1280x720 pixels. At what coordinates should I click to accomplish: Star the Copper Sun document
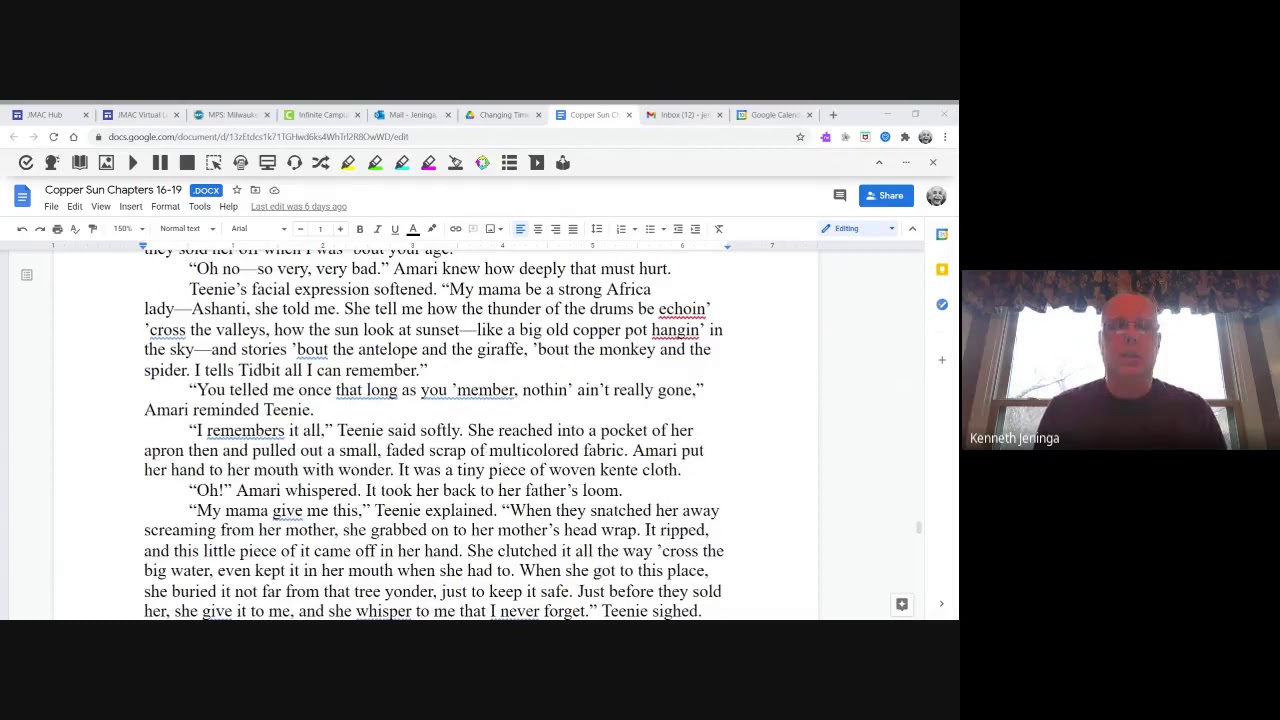point(237,190)
